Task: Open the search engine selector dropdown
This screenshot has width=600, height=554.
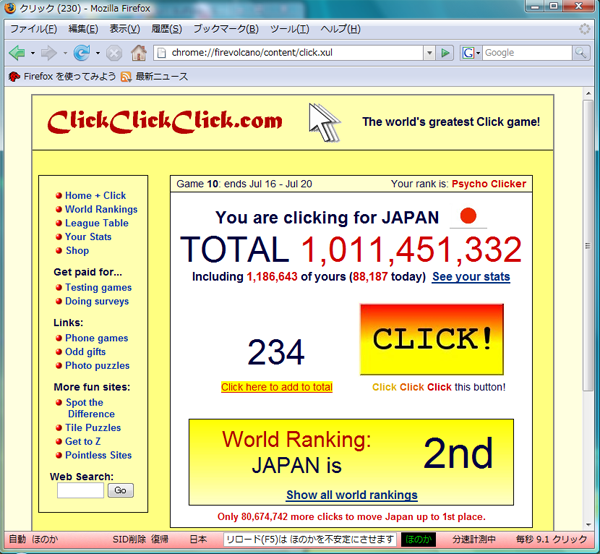Action: point(478,53)
